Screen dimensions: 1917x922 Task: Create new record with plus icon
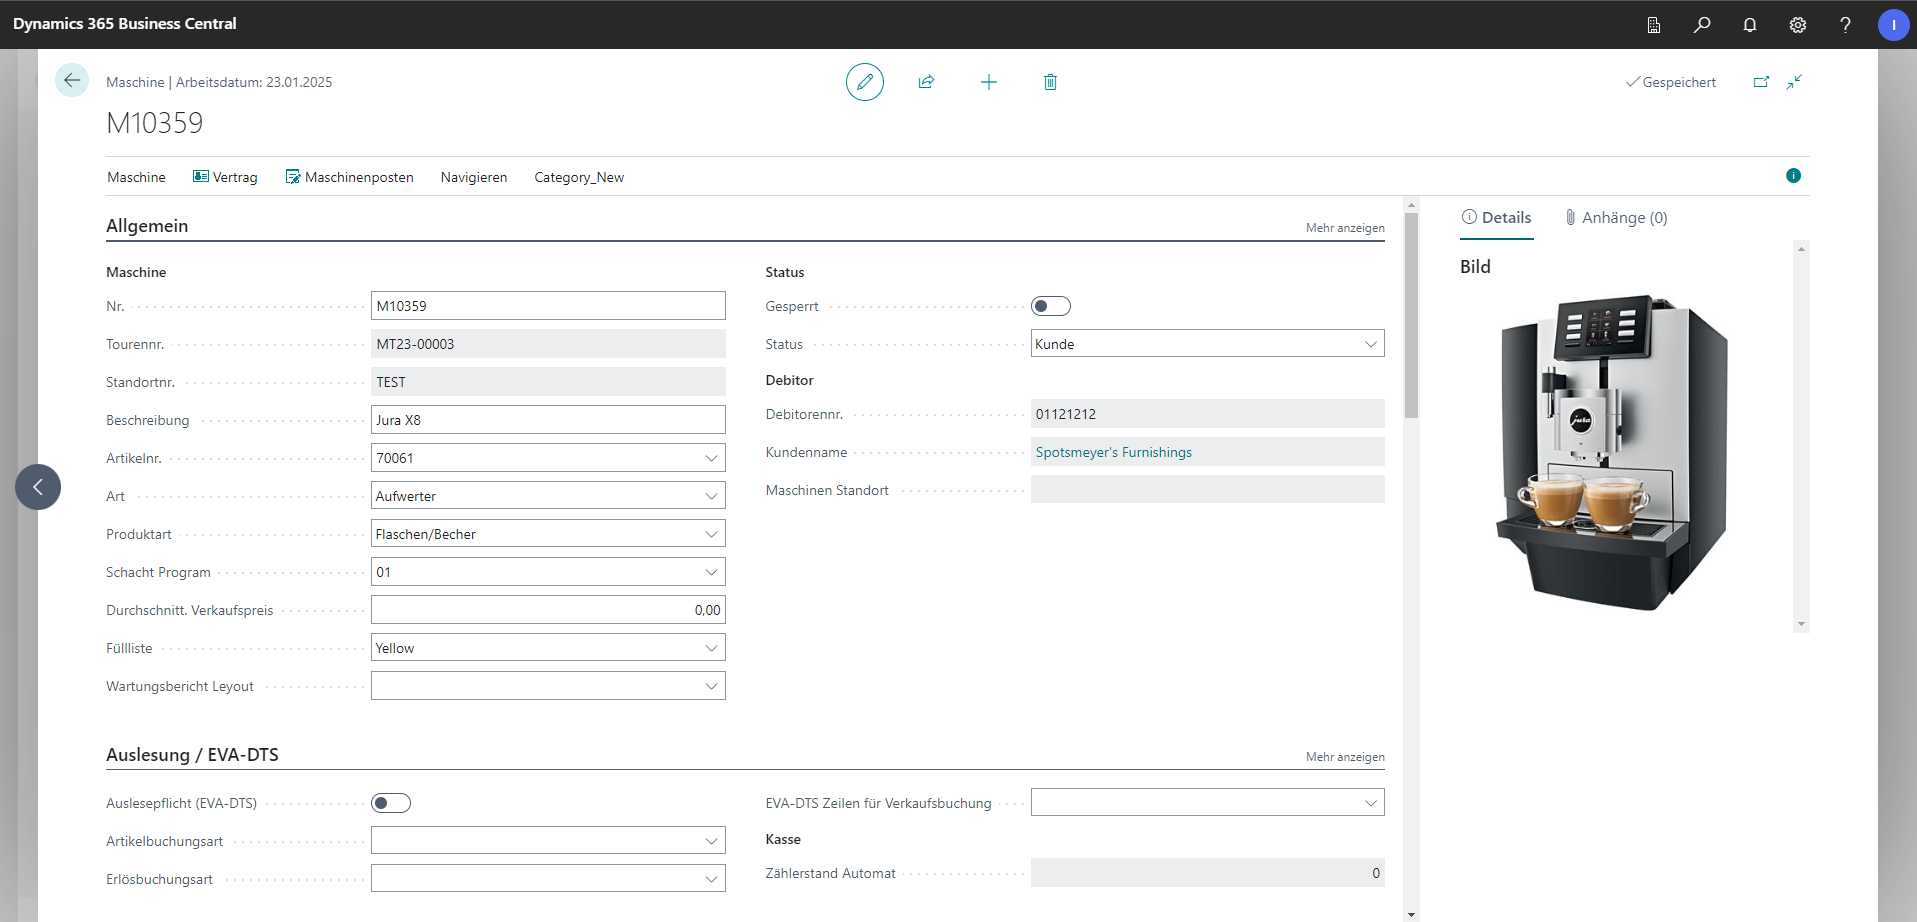click(988, 82)
